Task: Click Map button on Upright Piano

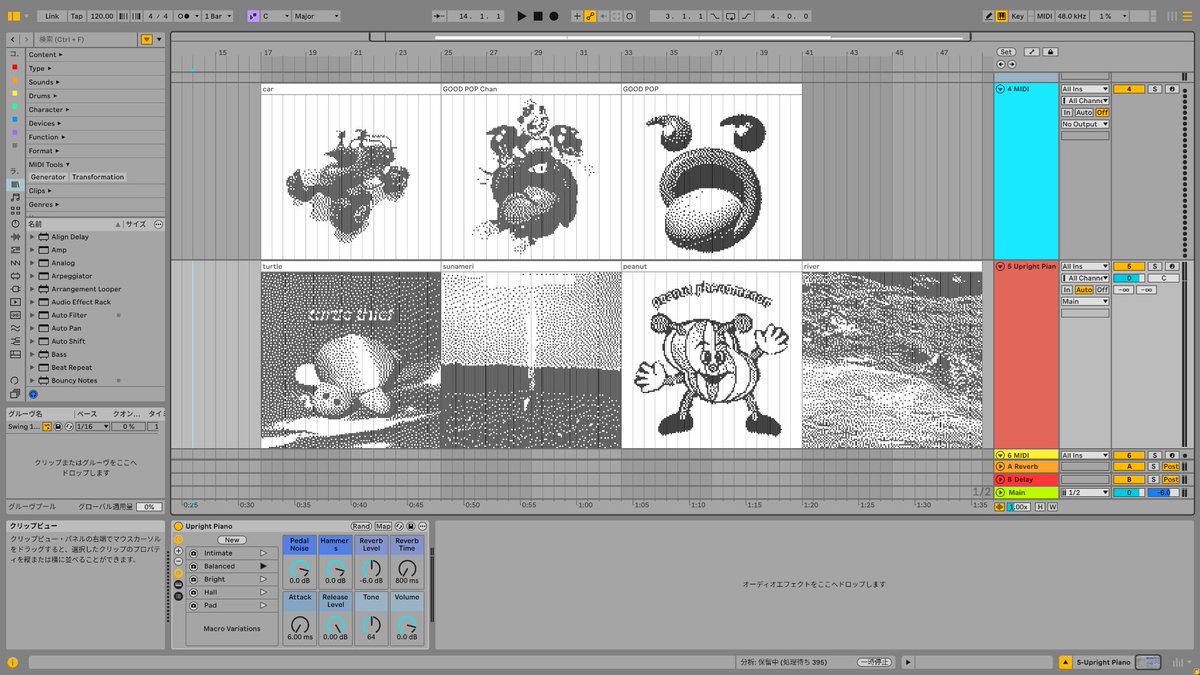Action: tap(383, 526)
